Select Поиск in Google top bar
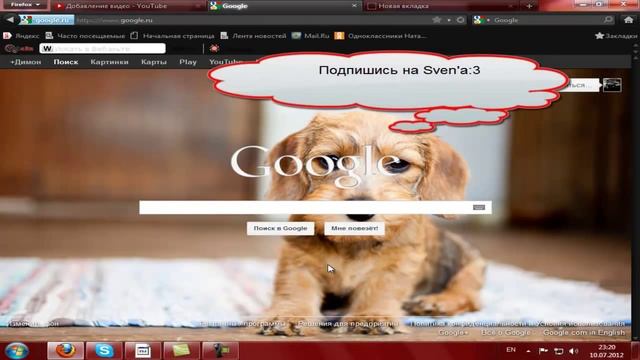The image size is (640, 360). pyautogui.click(x=66, y=62)
